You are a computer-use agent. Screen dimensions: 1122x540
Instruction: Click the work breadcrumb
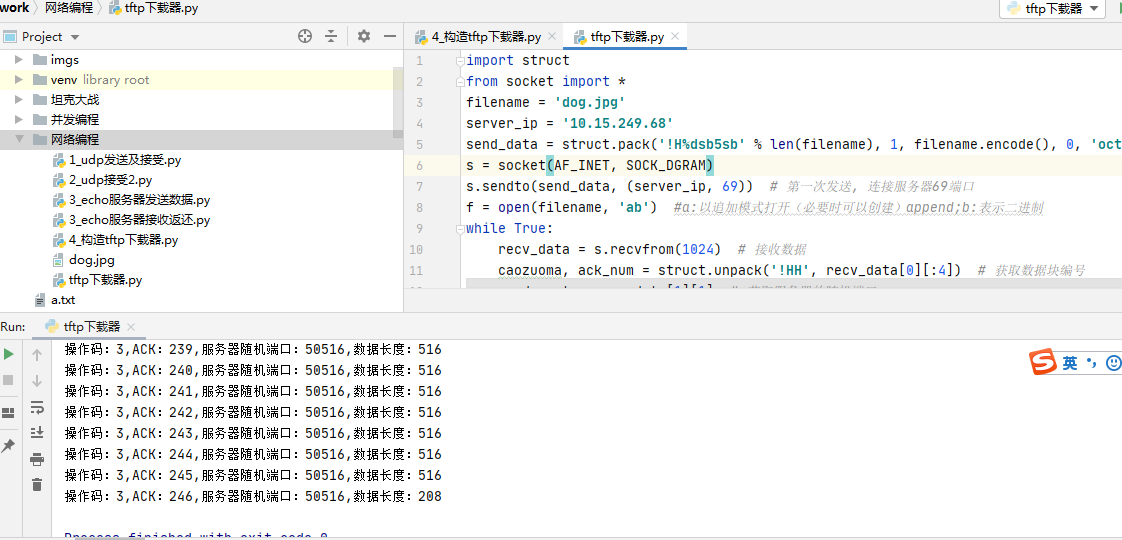click(14, 9)
